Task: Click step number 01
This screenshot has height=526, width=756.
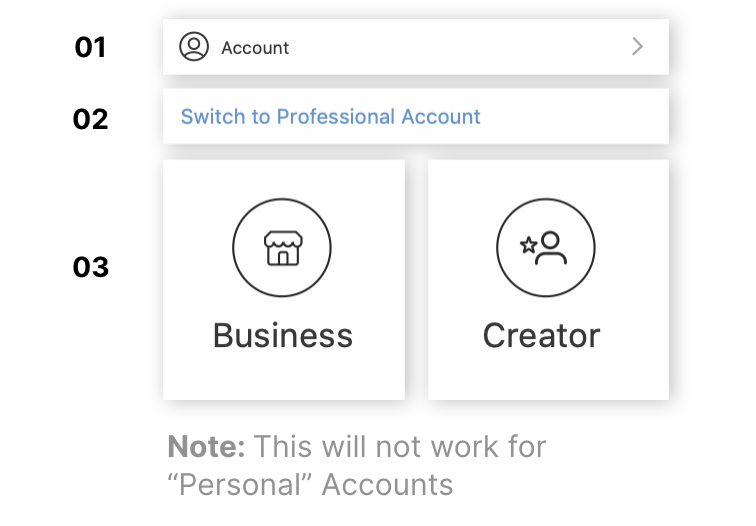Action: (x=90, y=47)
